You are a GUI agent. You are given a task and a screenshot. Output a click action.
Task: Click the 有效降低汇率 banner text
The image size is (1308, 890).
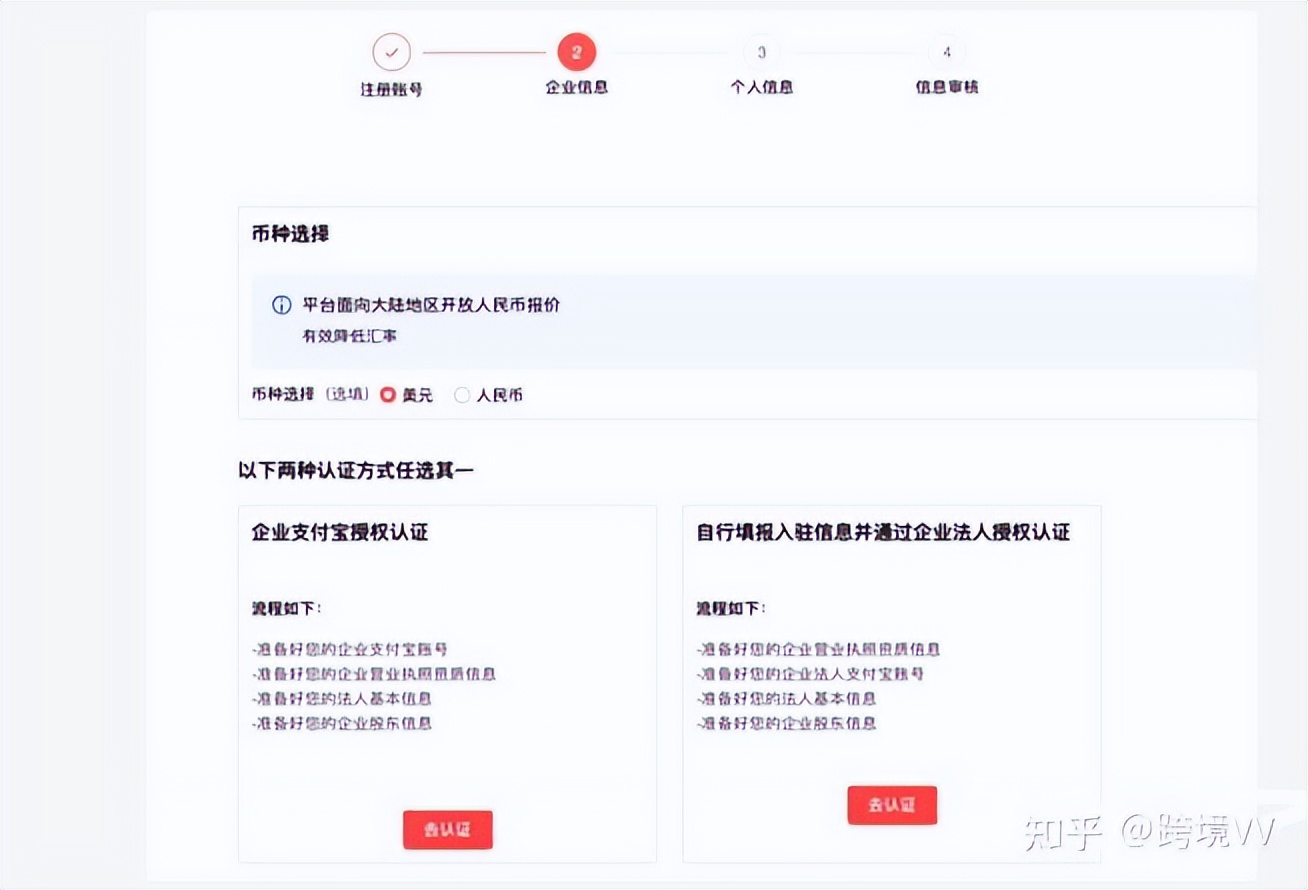click(348, 336)
